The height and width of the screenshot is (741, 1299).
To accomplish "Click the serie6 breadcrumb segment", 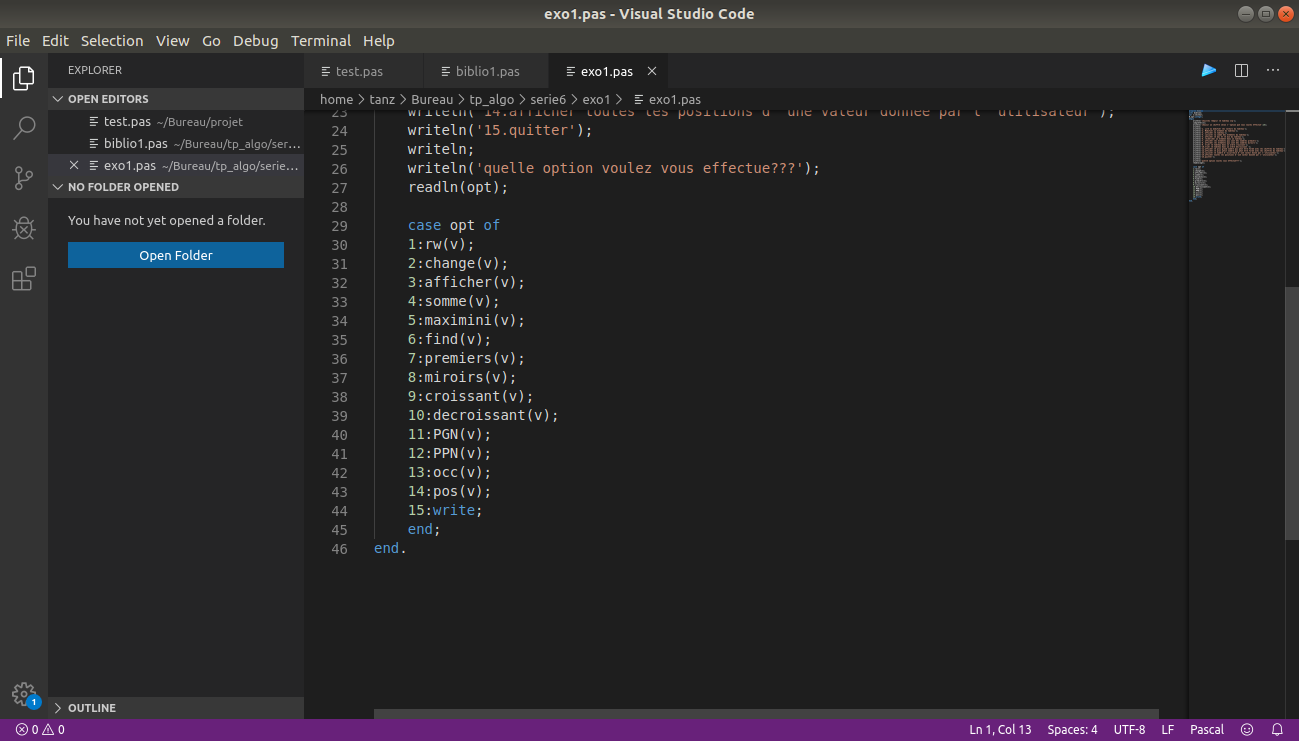I will (x=549, y=99).
